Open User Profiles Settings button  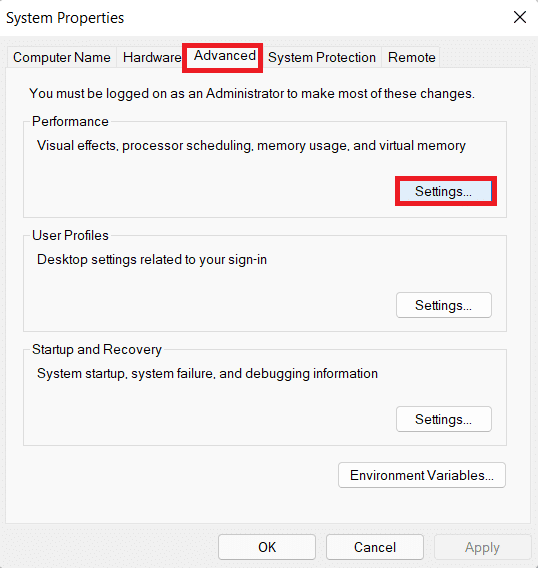pyautogui.click(x=444, y=305)
